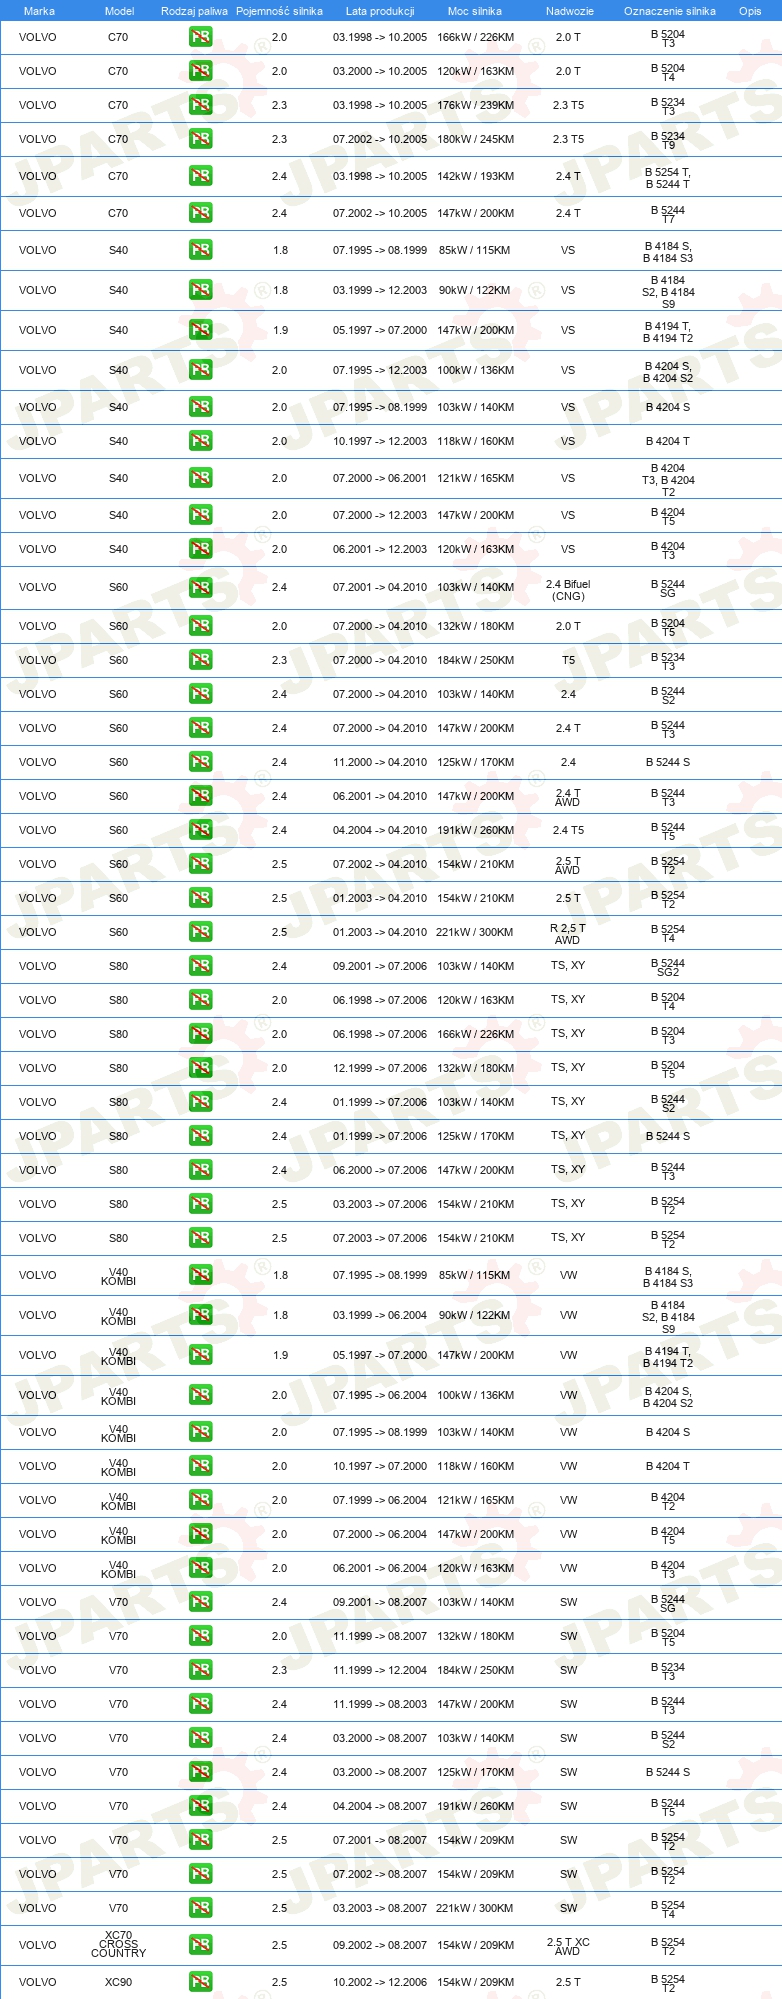Click the 'Lata produkcji' column header
The image size is (782, 1999).
[380, 11]
